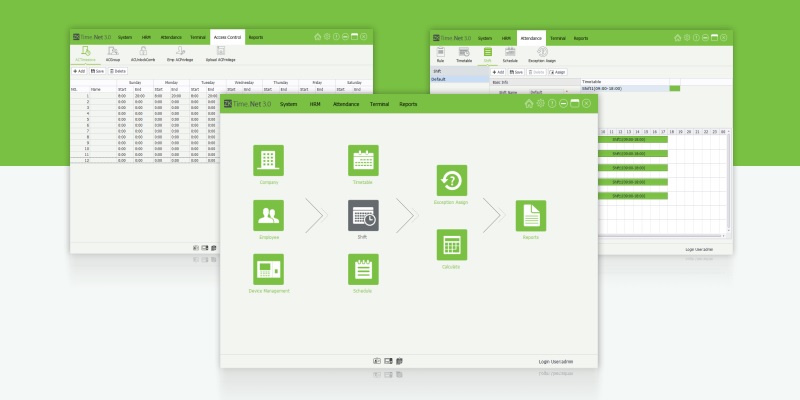Open the Reports document icon in front window
The width and height of the screenshot is (800, 400).
tap(531, 215)
